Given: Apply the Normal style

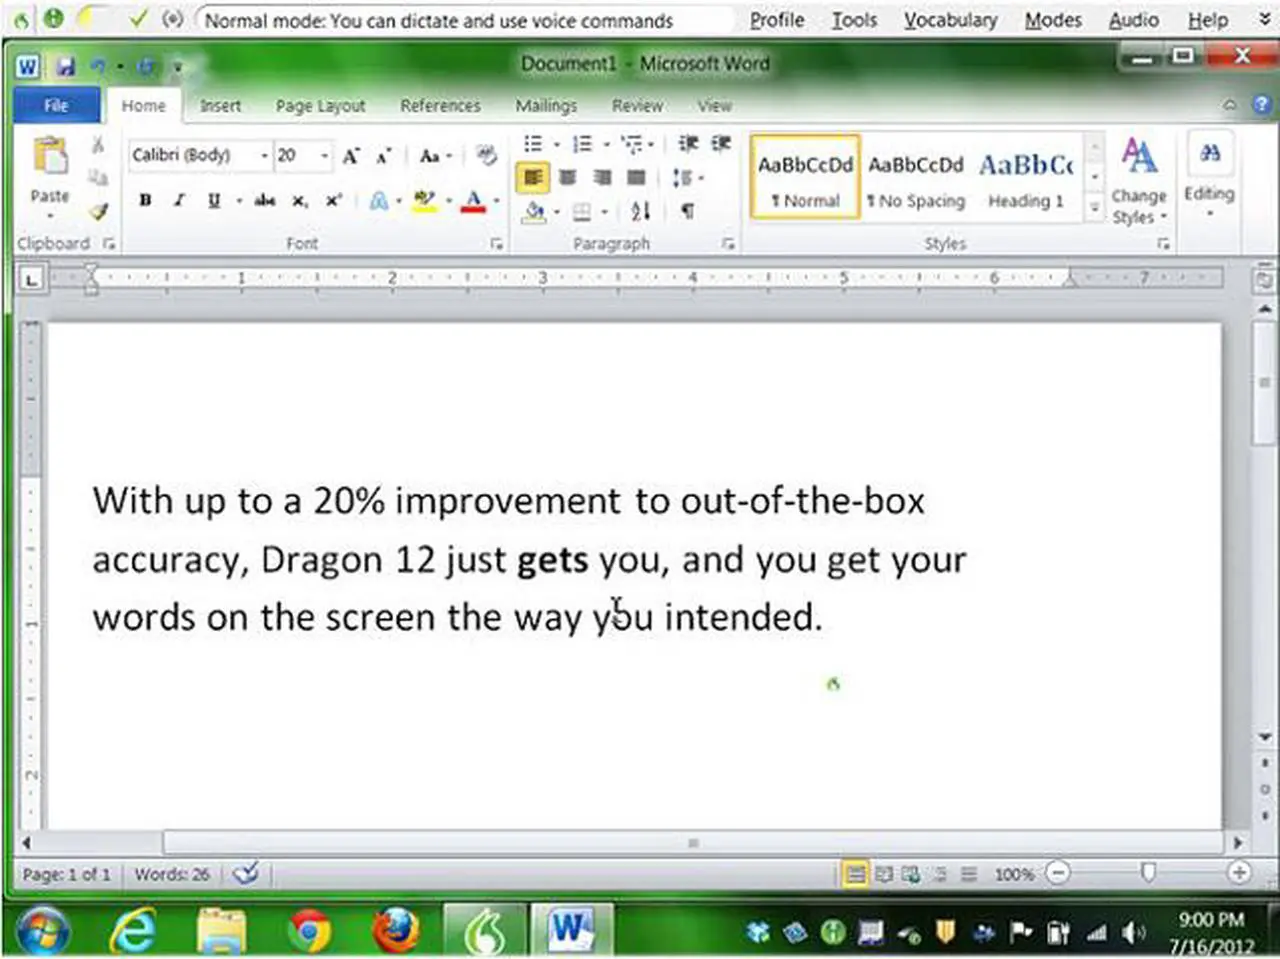Looking at the screenshot, I should 805,178.
